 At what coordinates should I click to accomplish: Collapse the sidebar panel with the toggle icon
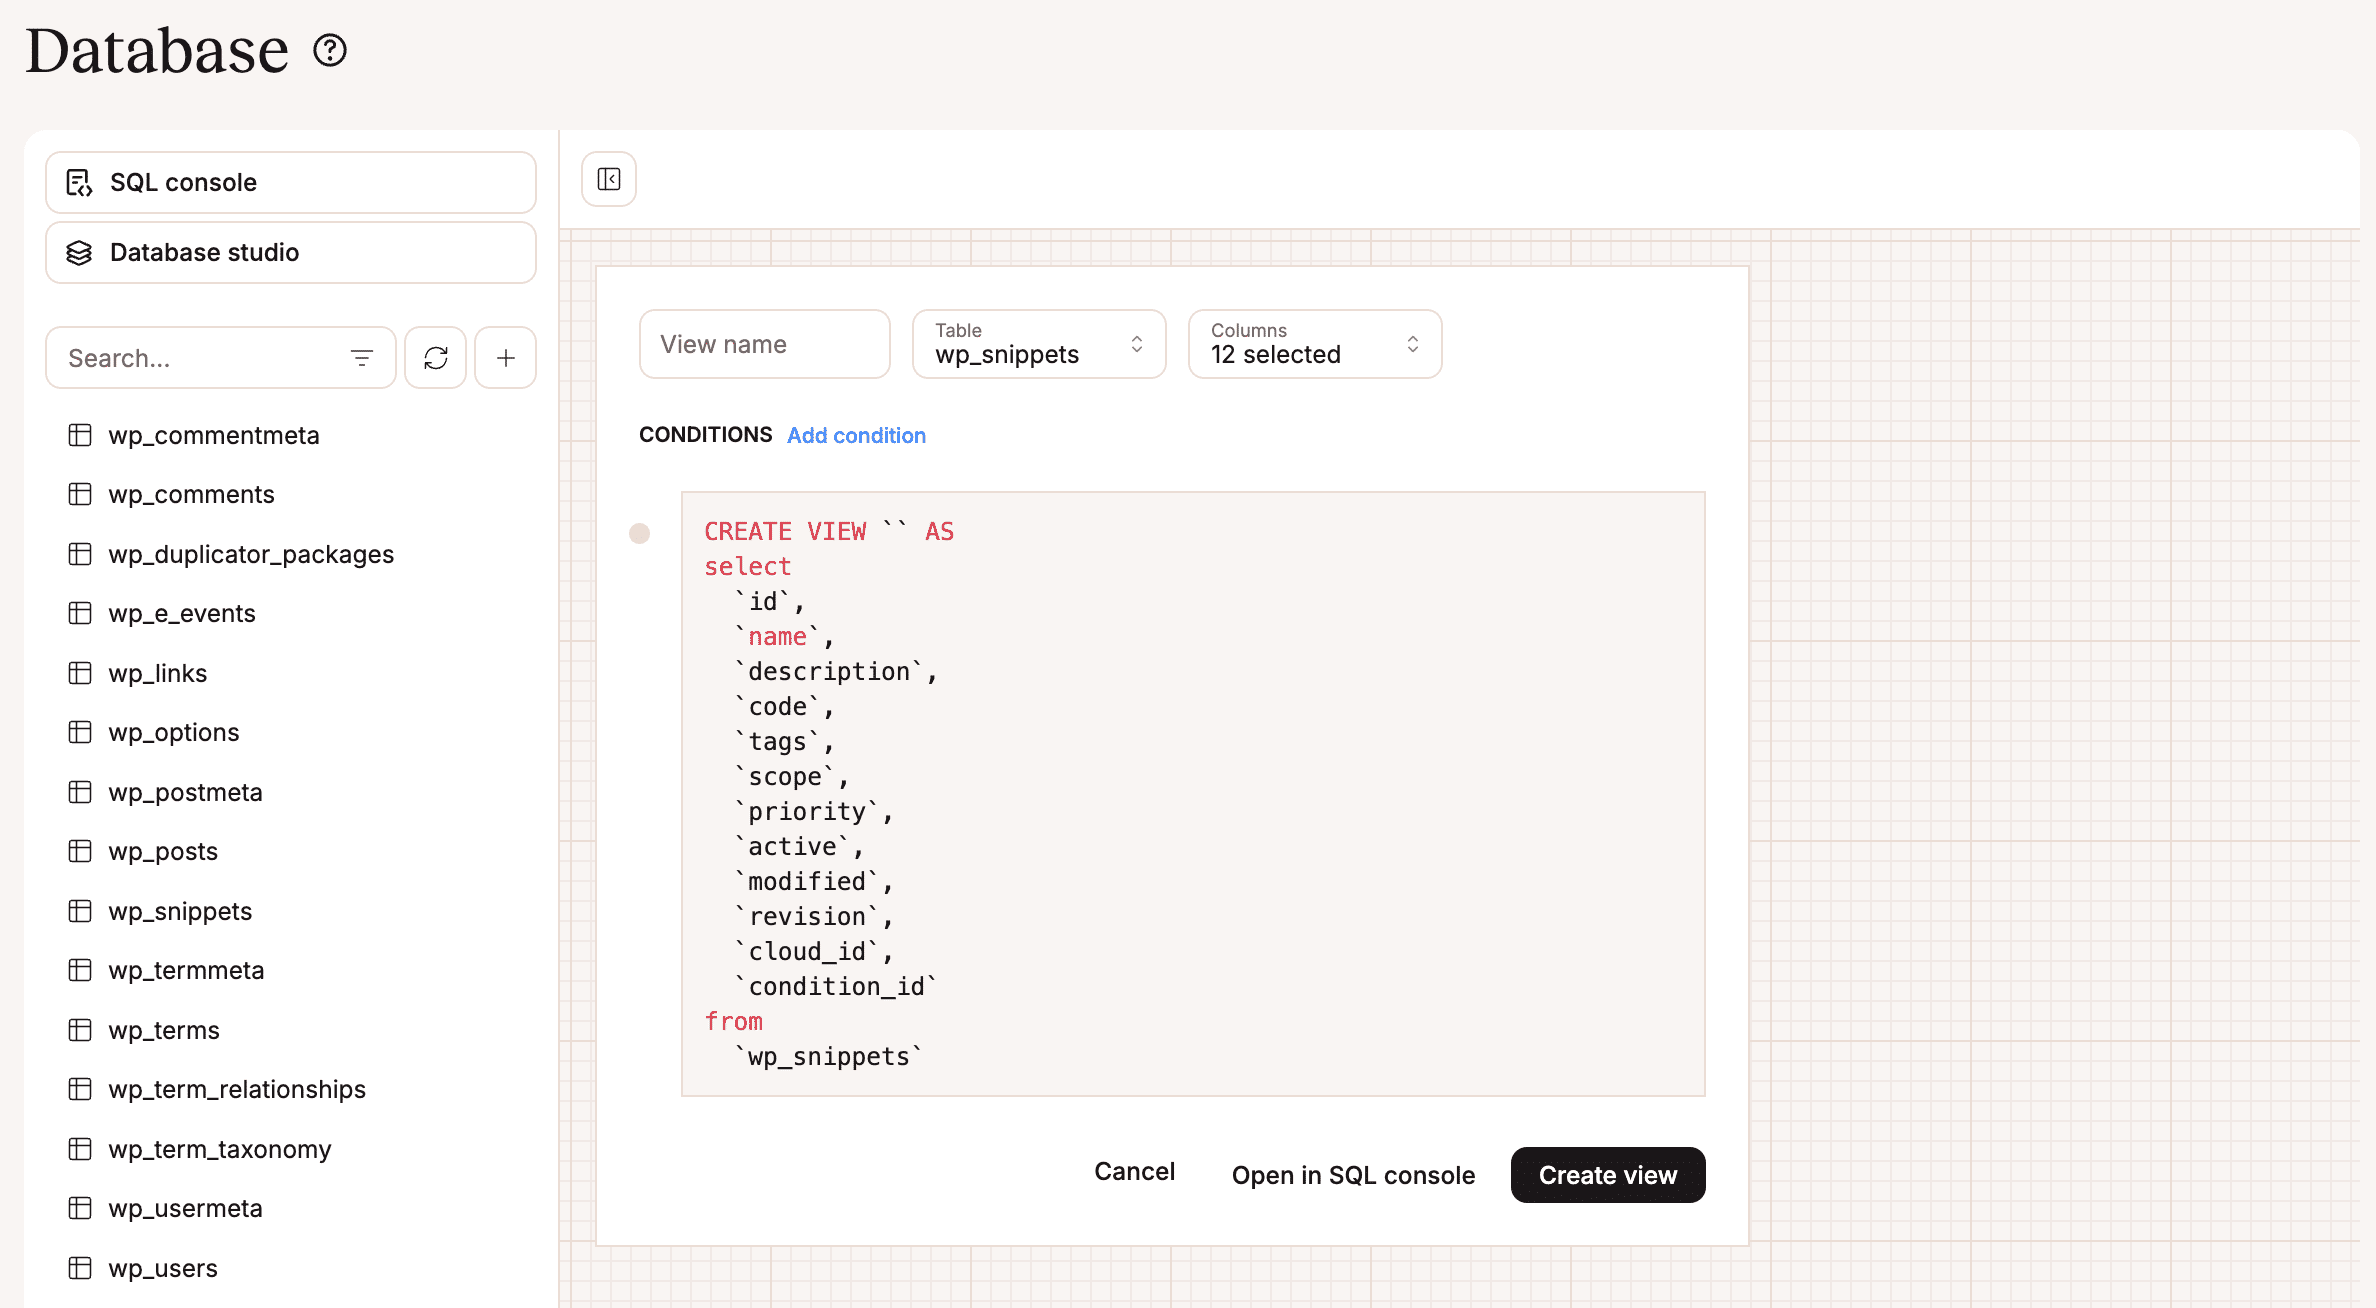coord(608,178)
